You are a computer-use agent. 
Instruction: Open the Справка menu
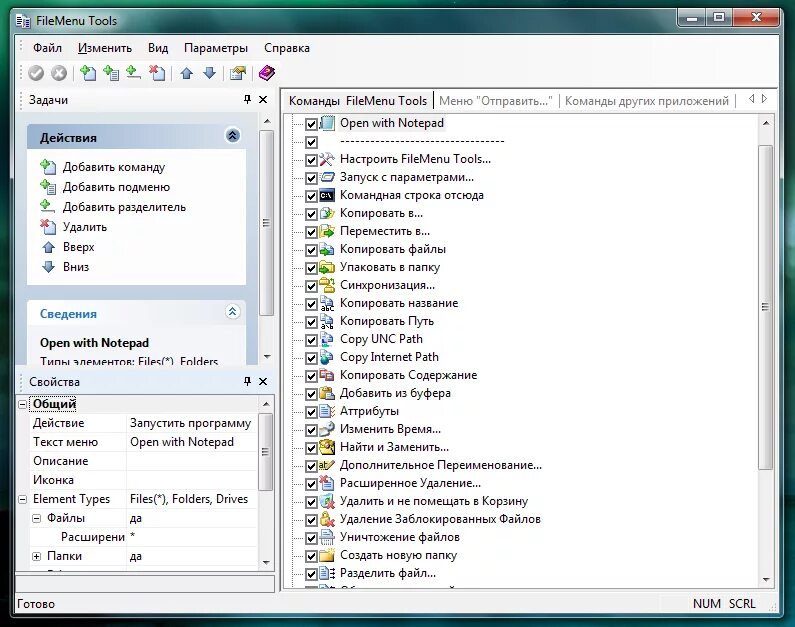click(286, 48)
